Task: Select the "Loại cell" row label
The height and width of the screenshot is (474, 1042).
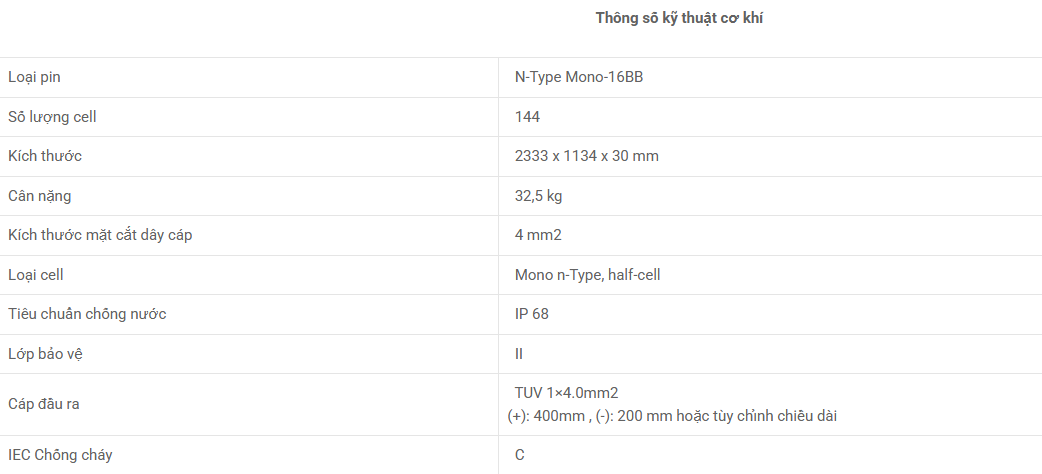Action: pos(36,275)
